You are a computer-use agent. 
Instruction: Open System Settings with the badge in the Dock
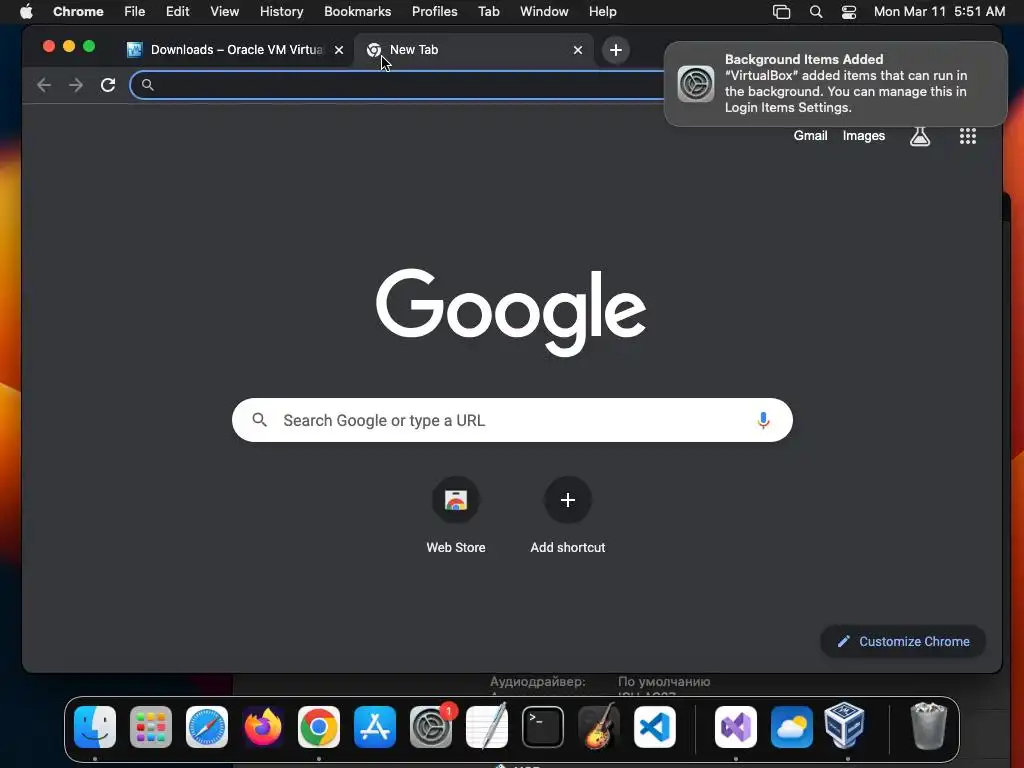pos(431,727)
